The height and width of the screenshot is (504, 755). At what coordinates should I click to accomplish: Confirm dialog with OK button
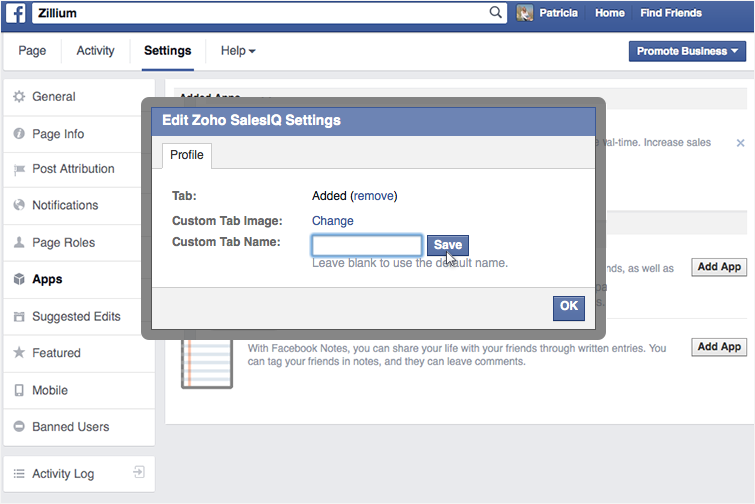(x=569, y=308)
